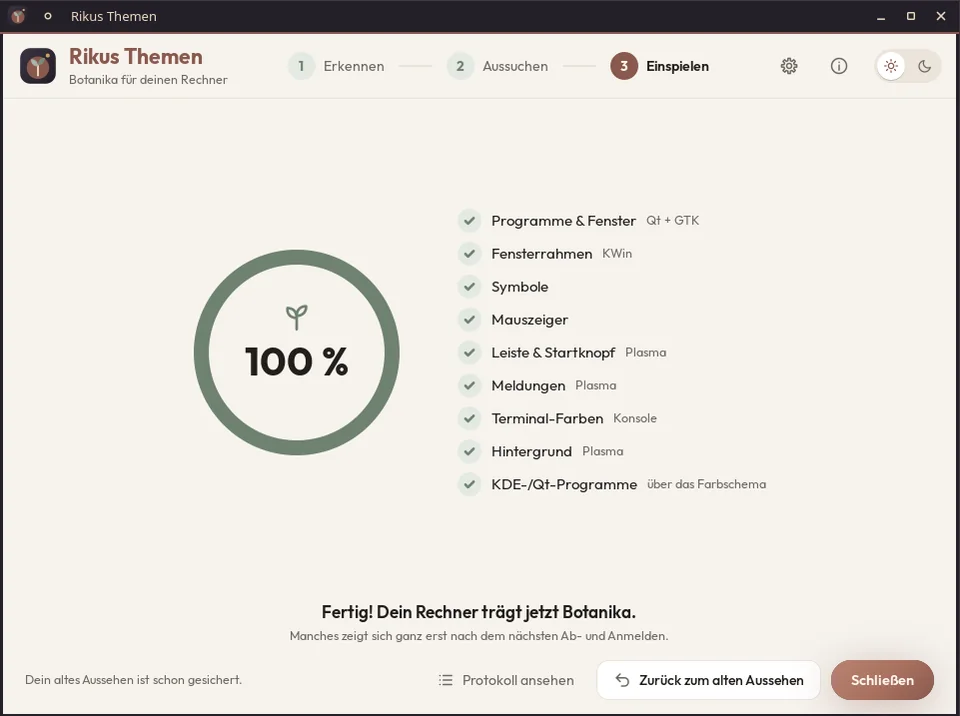Click the 'Meldungen' label
The width and height of the screenshot is (960, 716).
point(528,386)
